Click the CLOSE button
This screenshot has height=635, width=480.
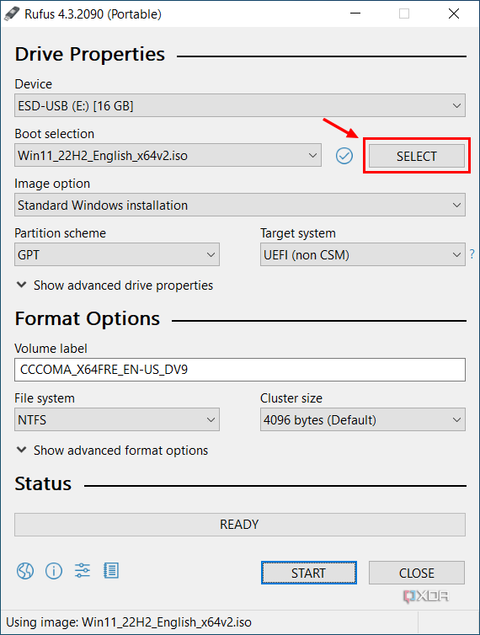[x=416, y=573]
